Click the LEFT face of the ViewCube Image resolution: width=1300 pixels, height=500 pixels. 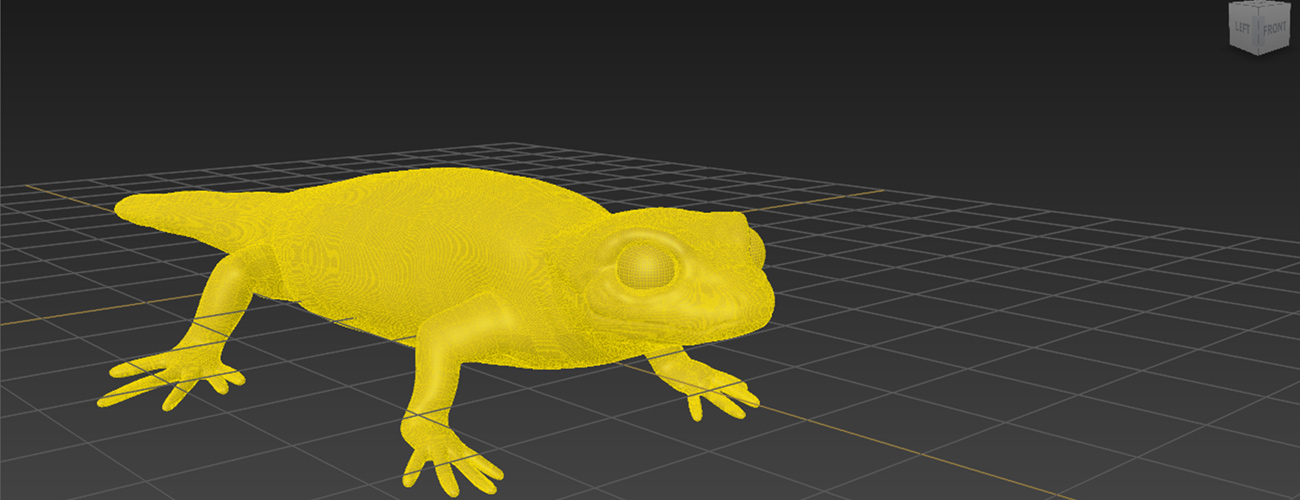pos(1242,29)
